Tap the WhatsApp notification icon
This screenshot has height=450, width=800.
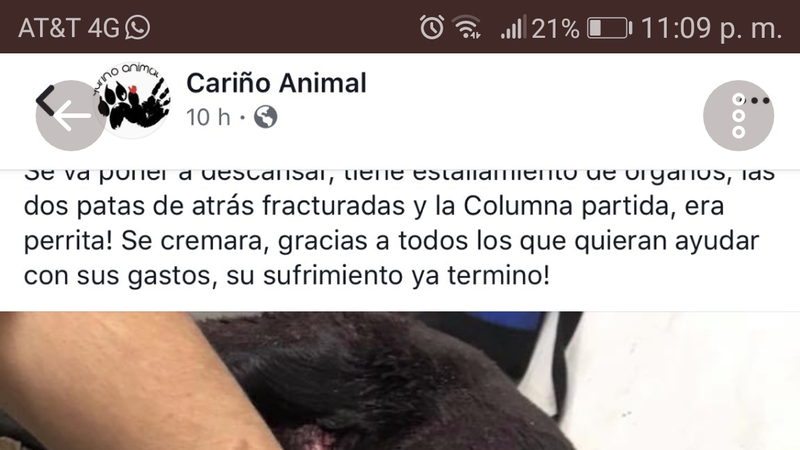[138, 28]
